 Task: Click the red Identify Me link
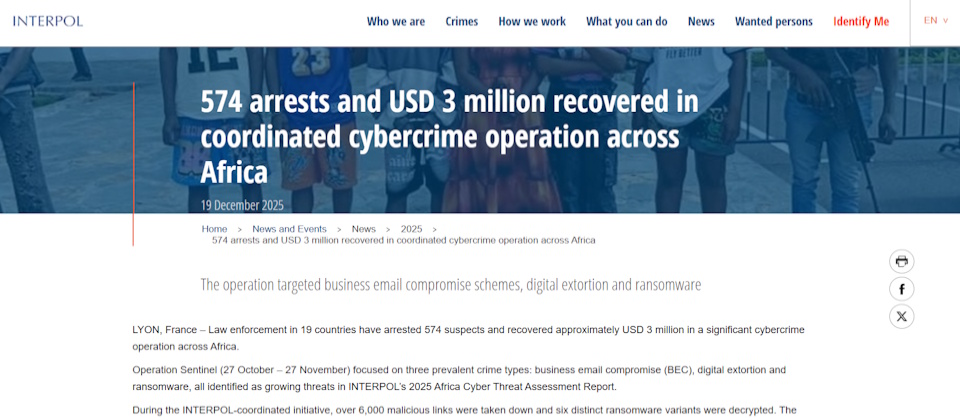[860, 22]
